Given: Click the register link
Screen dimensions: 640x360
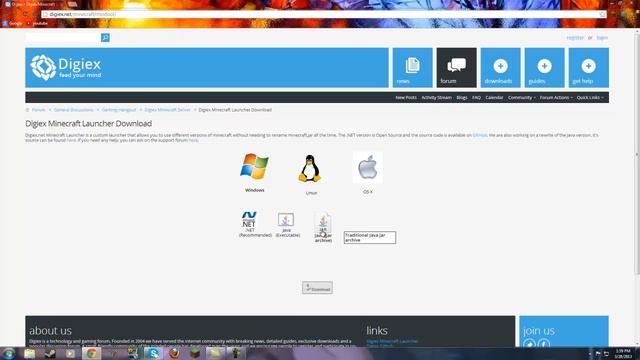Looking at the screenshot, I should coord(575,38).
